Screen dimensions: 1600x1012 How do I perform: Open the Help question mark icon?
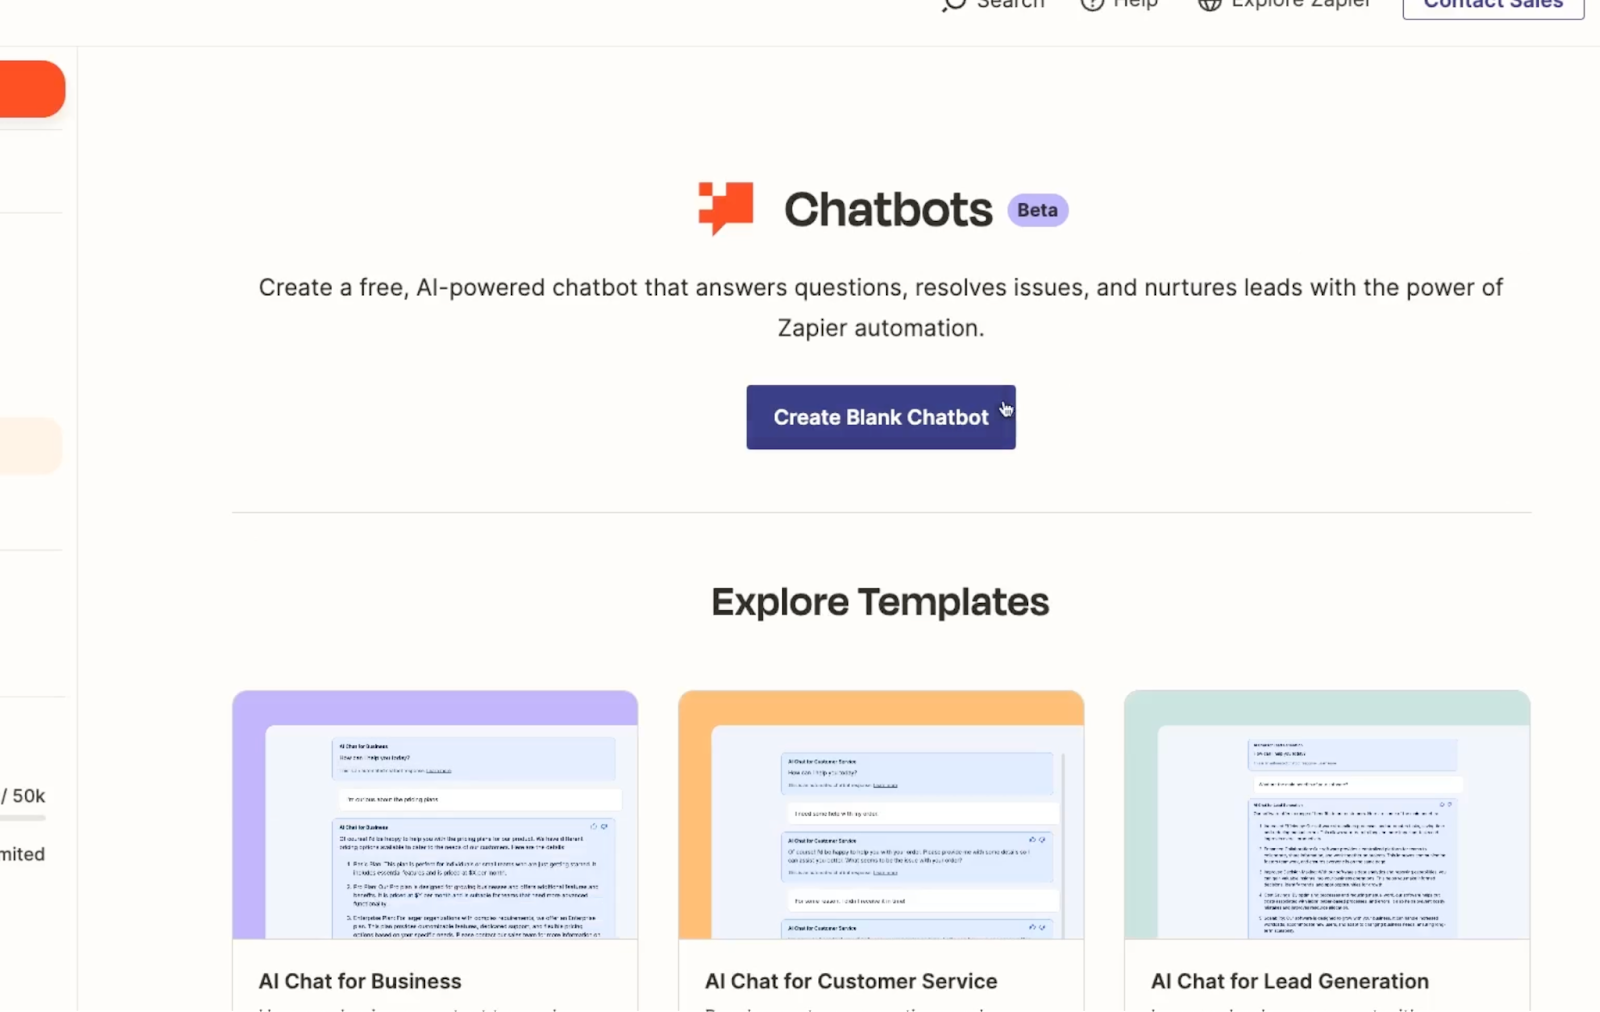[x=1092, y=5]
